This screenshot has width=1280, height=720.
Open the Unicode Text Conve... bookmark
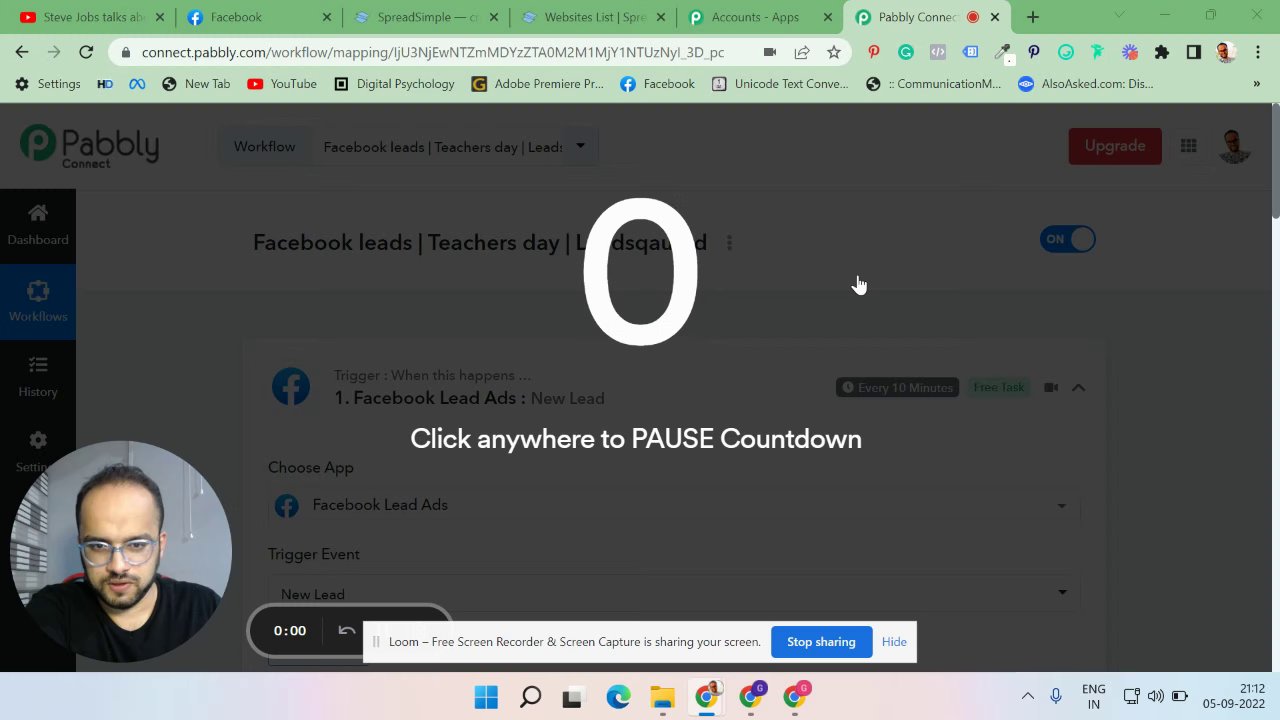coord(780,84)
